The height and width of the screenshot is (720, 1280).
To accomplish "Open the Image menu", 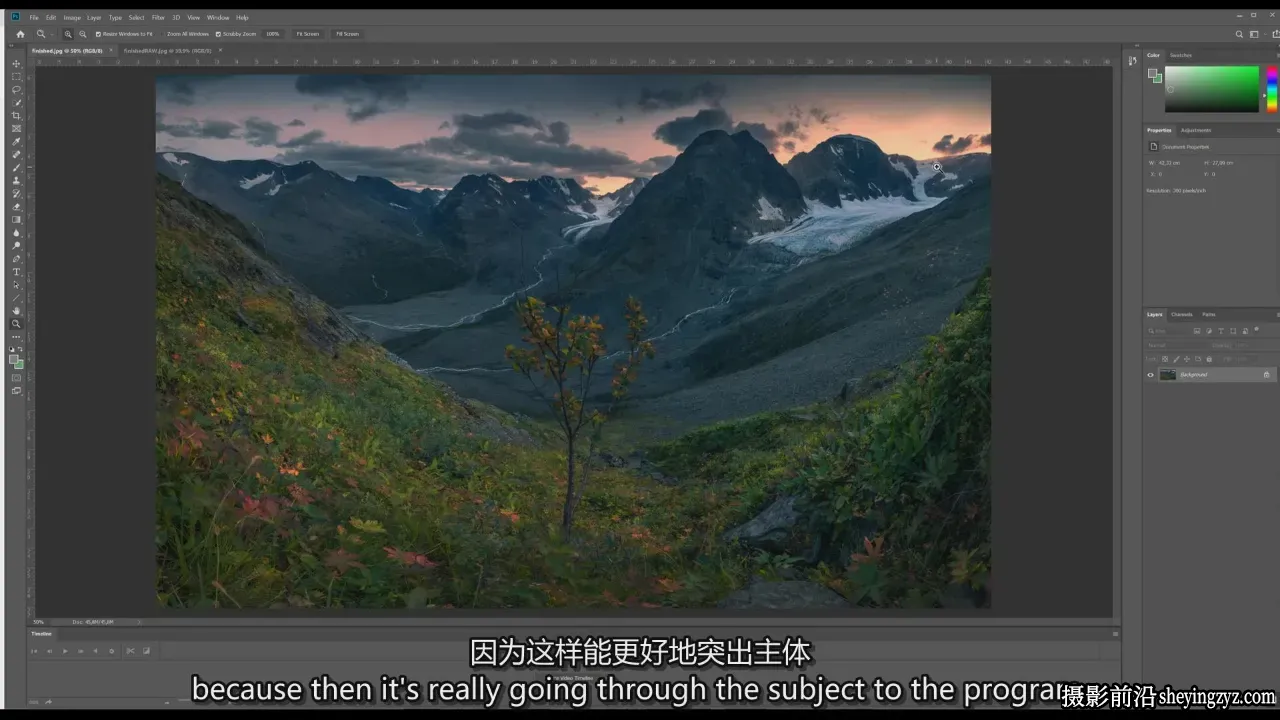I will click(72, 17).
